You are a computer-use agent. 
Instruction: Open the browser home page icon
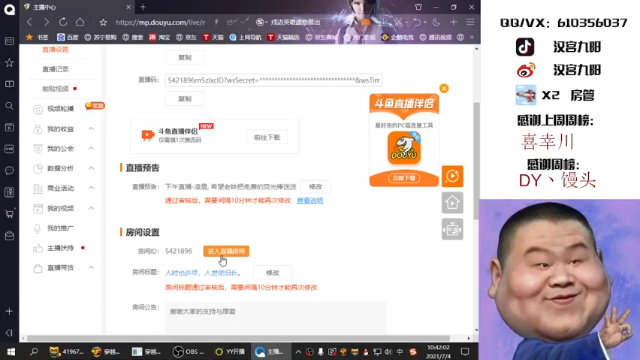[x=80, y=22]
